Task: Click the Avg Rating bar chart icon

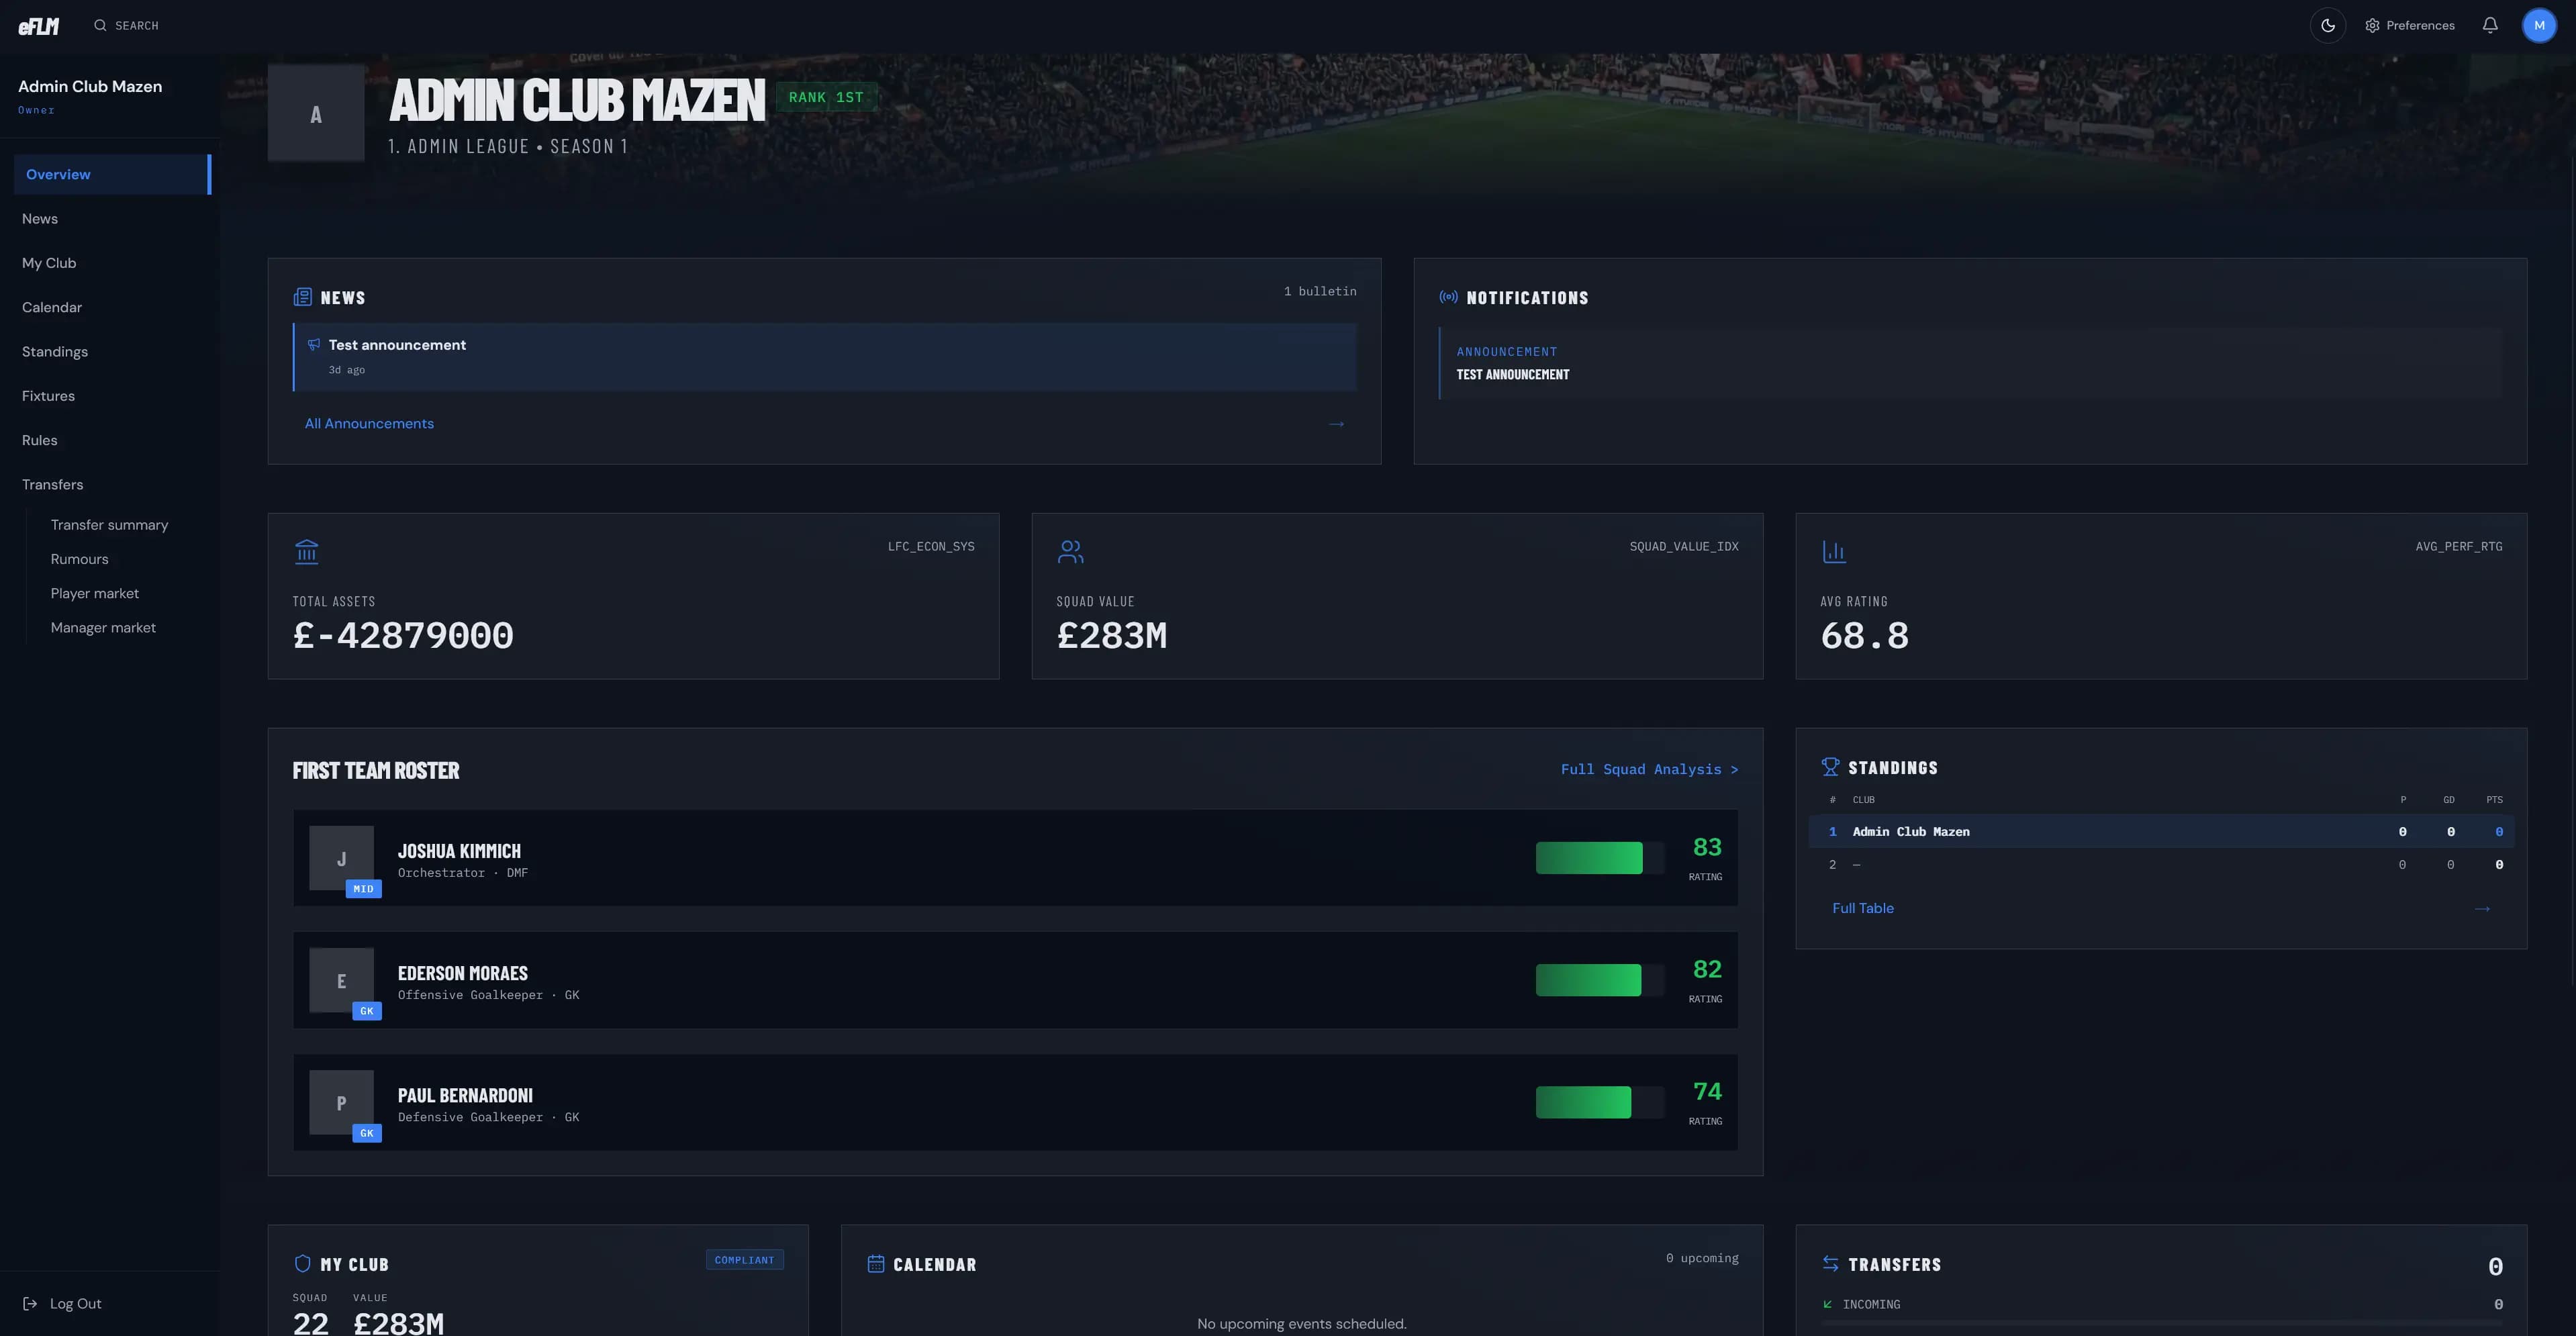Action: 1834,552
